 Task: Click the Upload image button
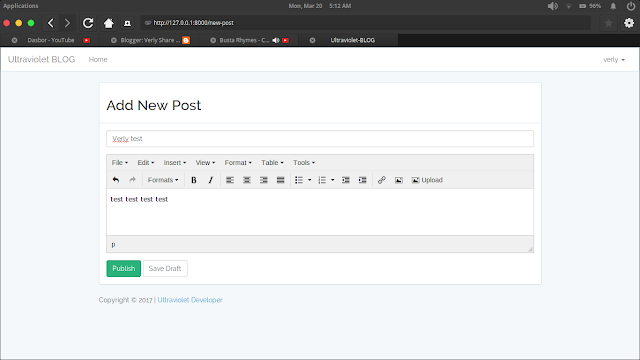427,180
